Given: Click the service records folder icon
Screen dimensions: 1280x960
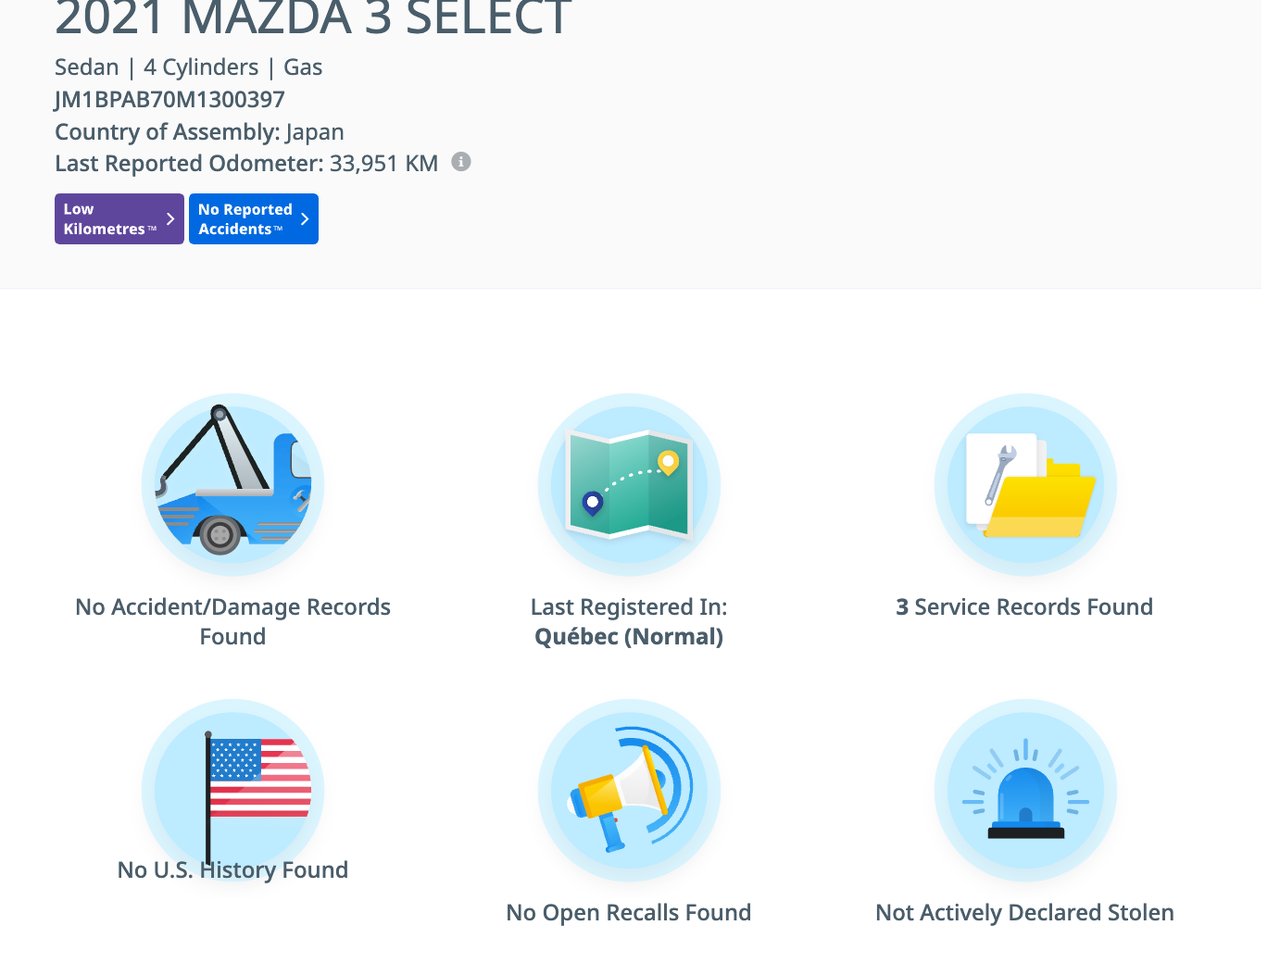Looking at the screenshot, I should (1025, 485).
